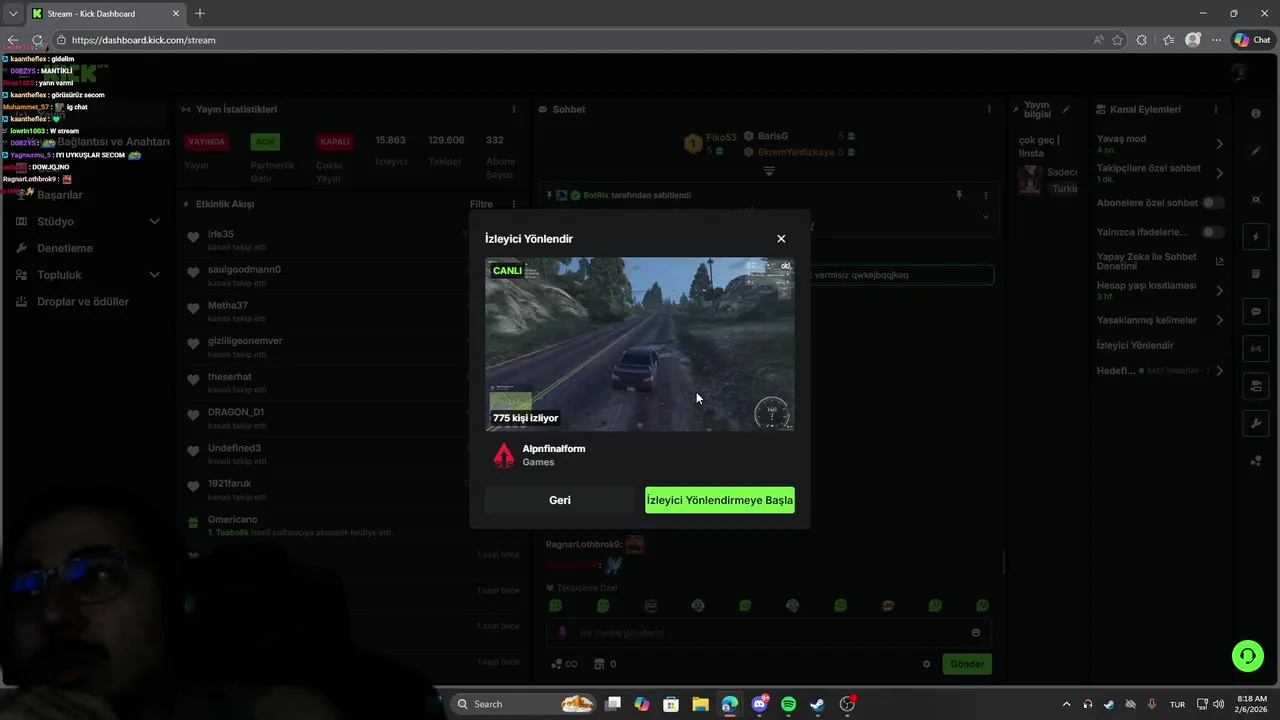The image size is (1280, 720).
Task: Open Spotify from the taskbar
Action: pyautogui.click(x=788, y=704)
